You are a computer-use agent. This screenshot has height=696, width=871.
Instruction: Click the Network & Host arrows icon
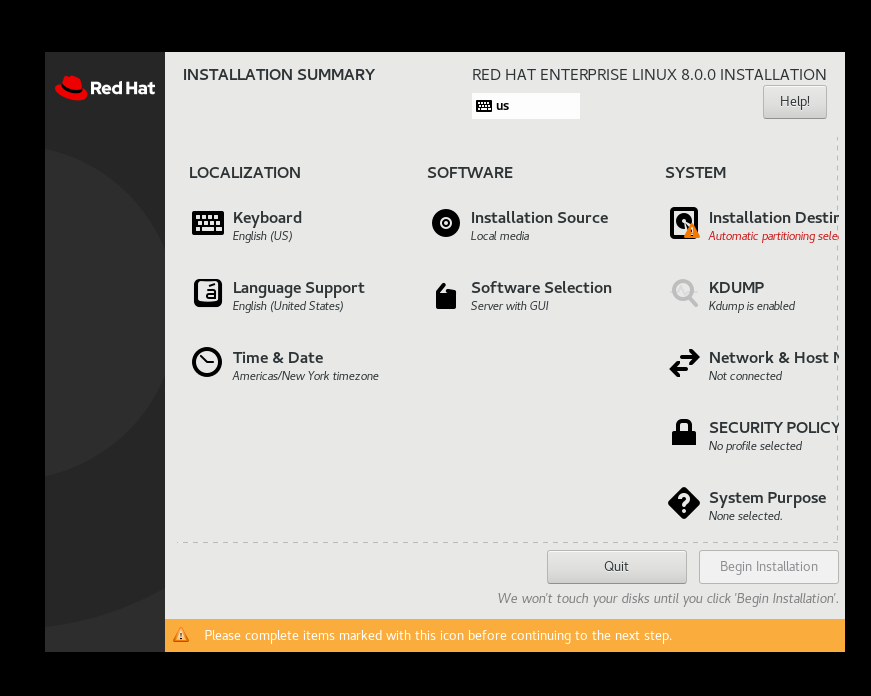684,363
